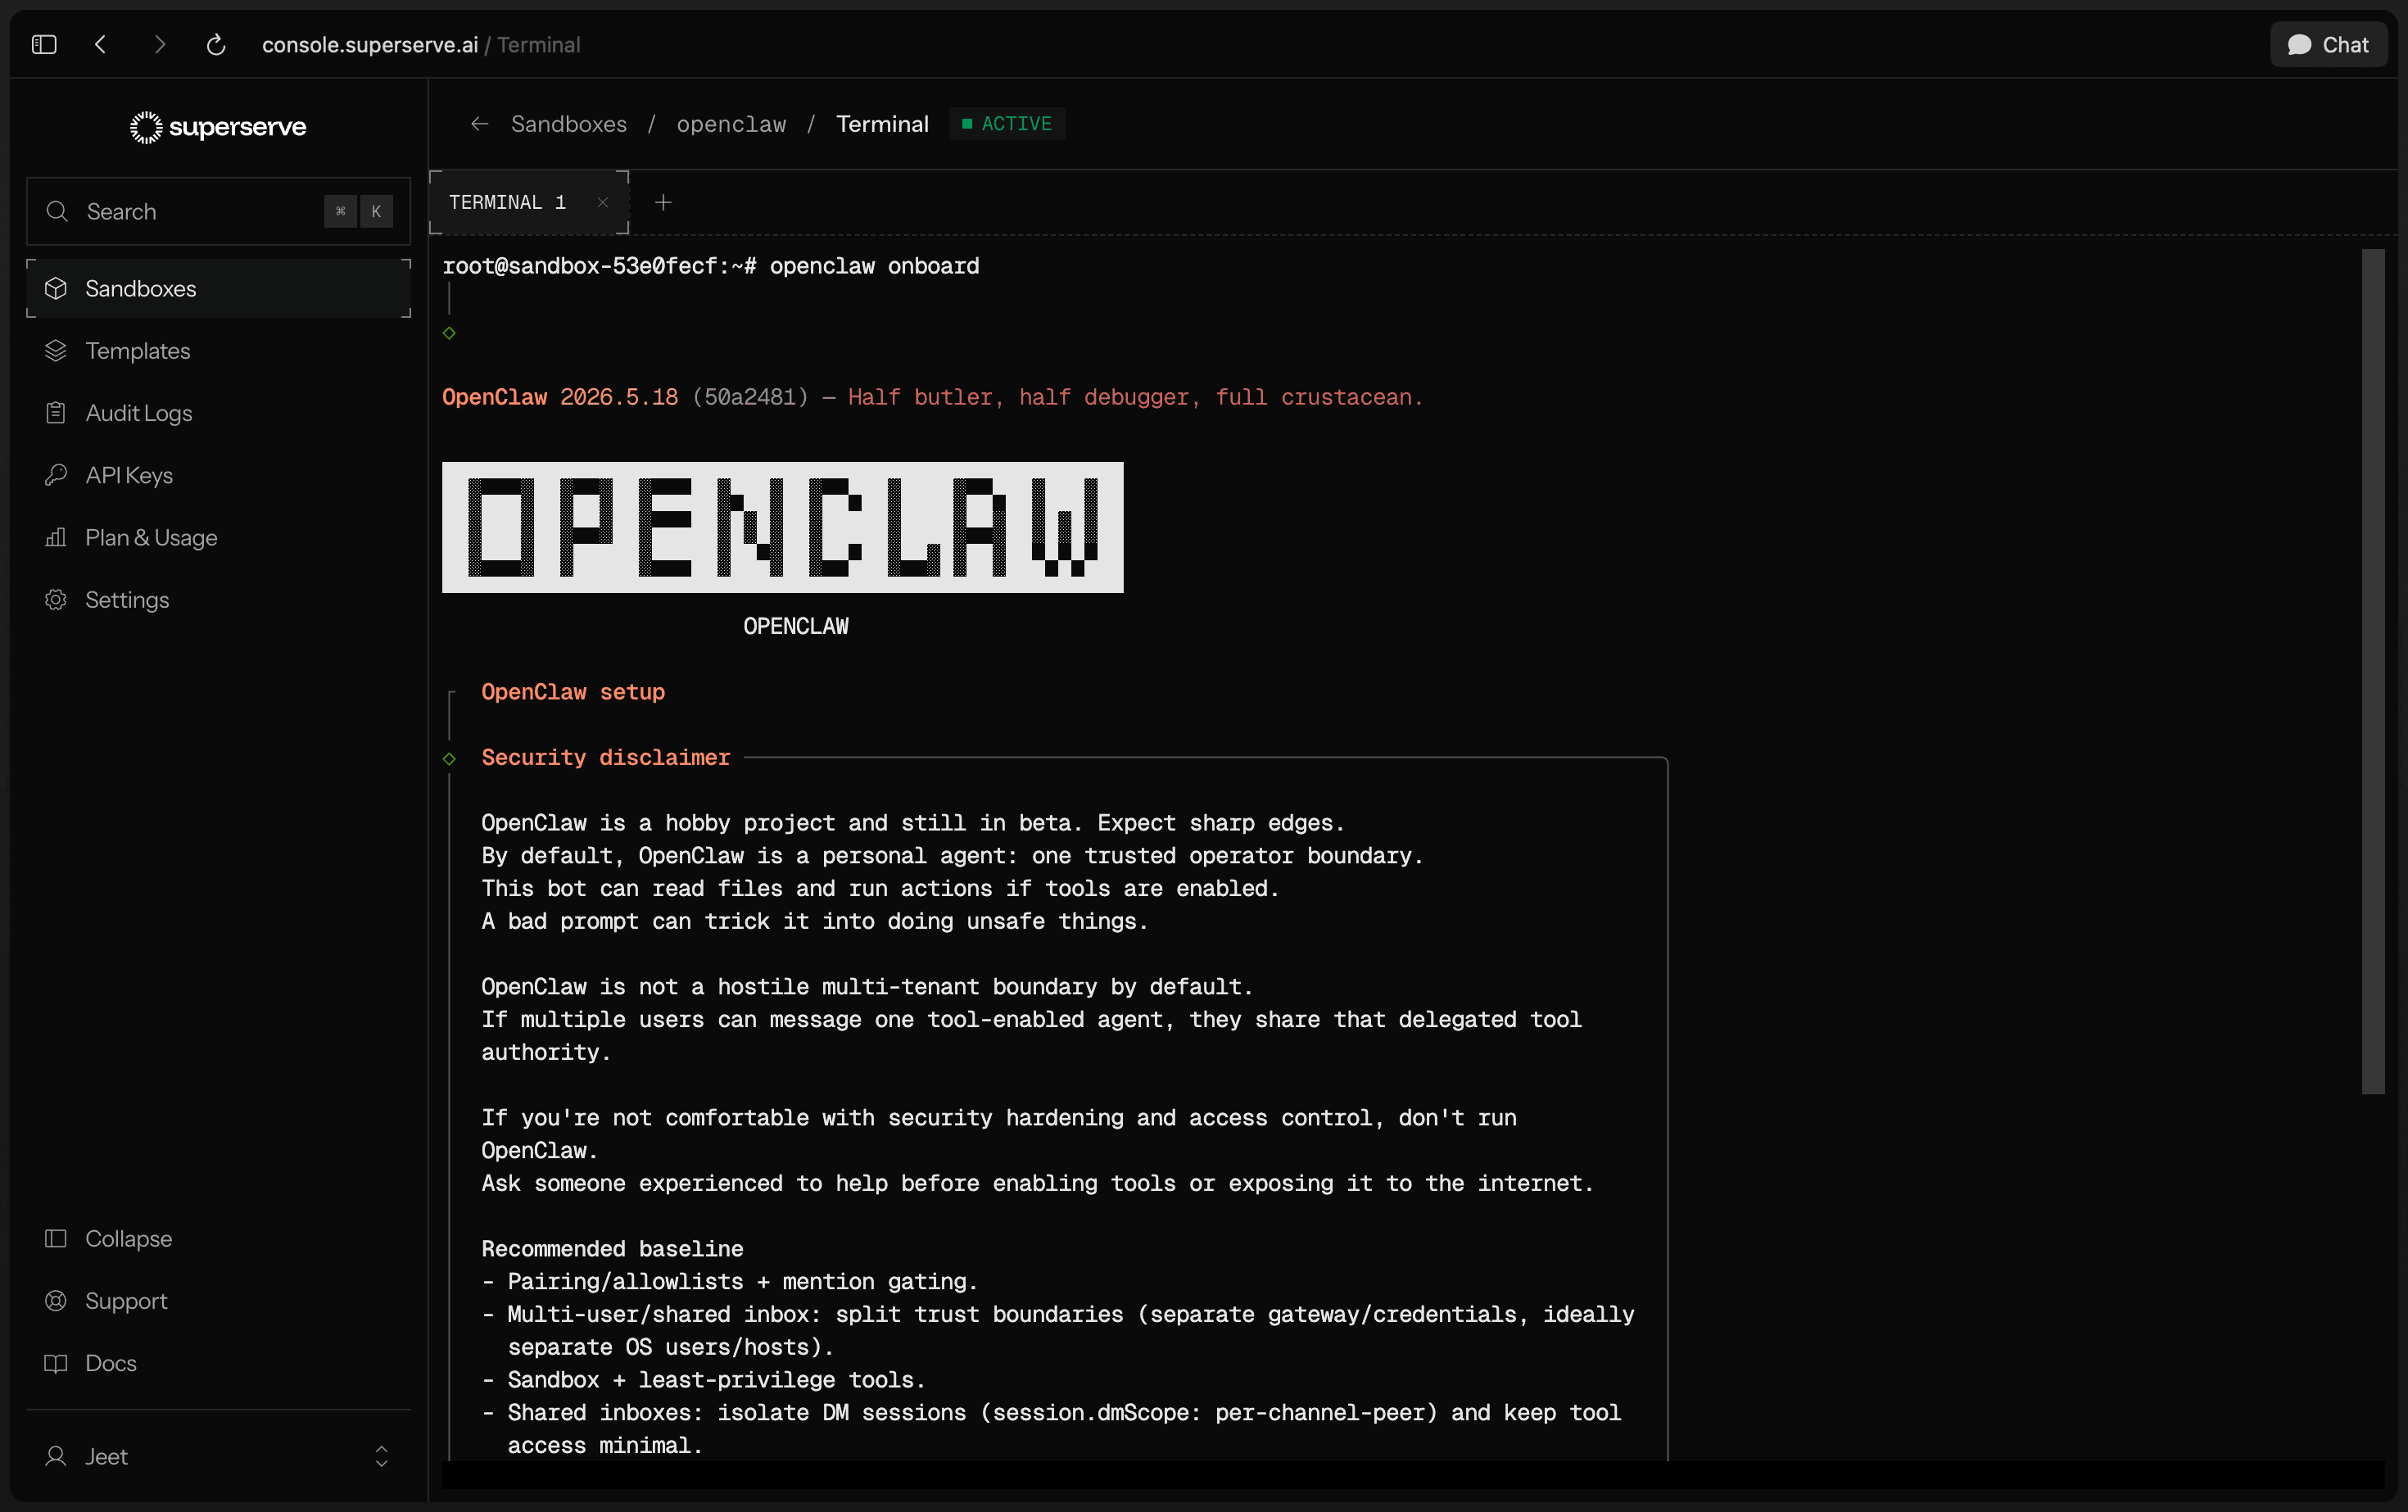This screenshot has height=1512, width=2408.
Task: Click the terminal vertical scrollbar
Action: click(x=2373, y=671)
